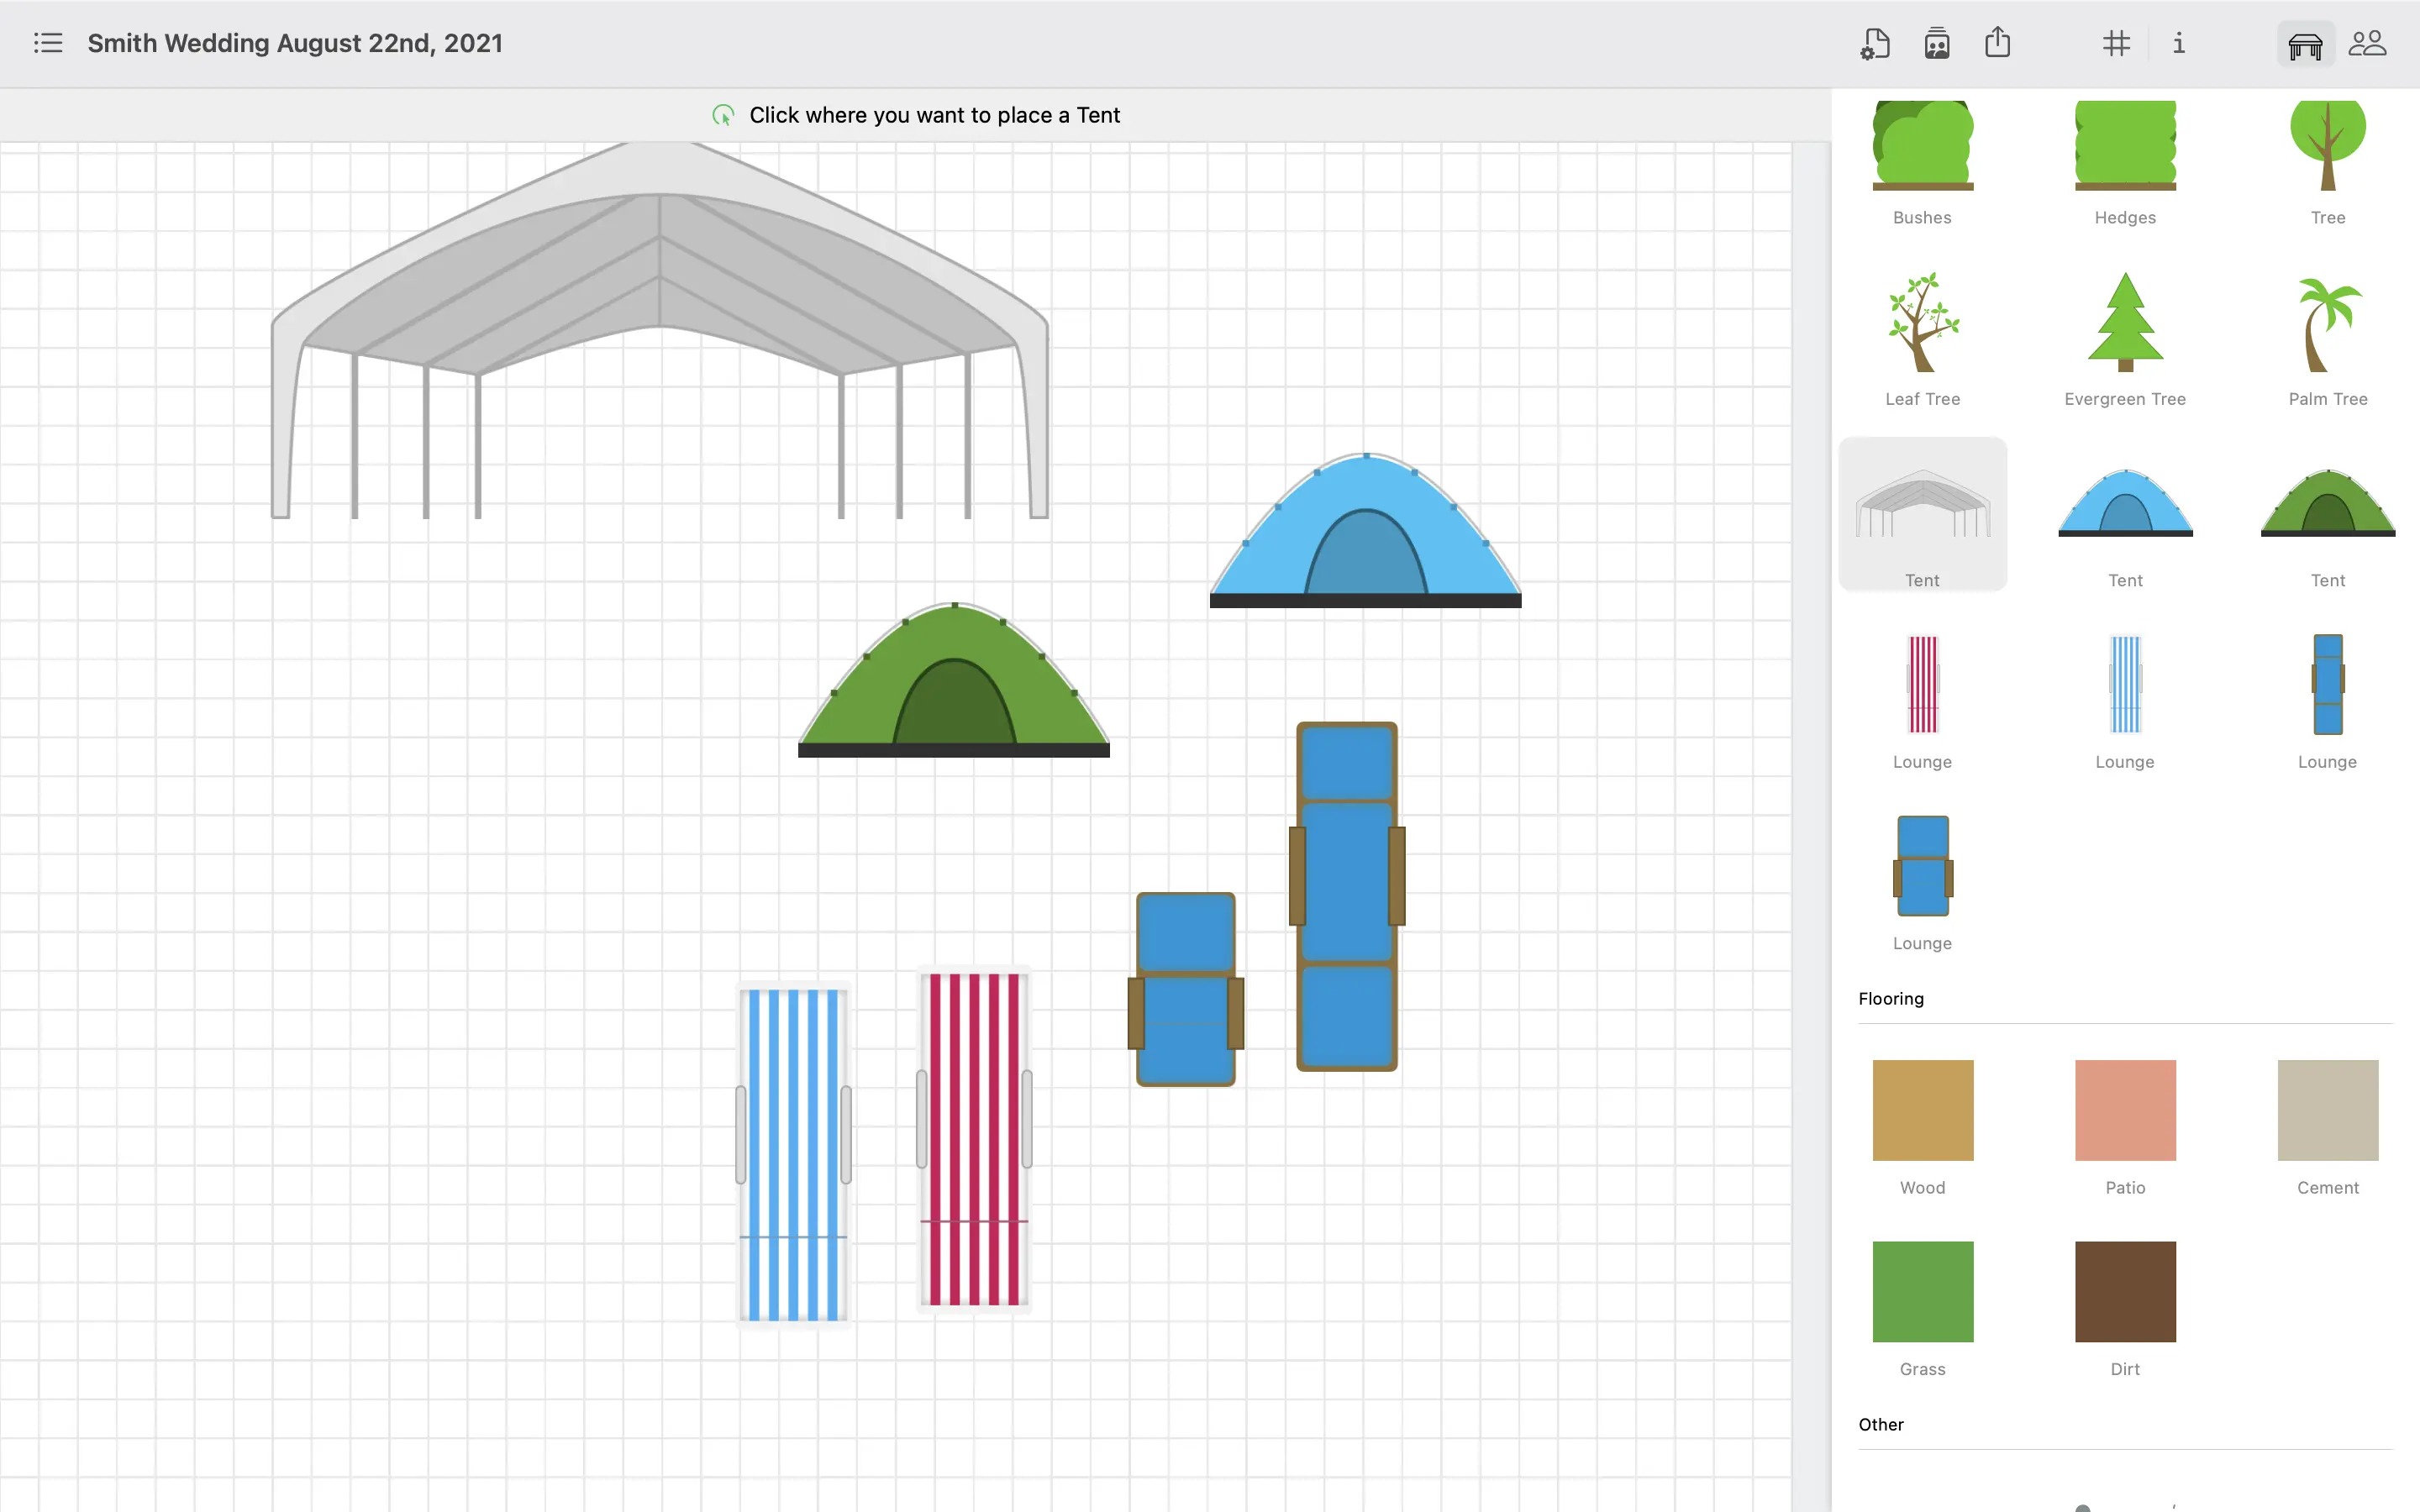The width and height of the screenshot is (2420, 1512).
Task: Open the sidebar list menu icon
Action: 47,43
